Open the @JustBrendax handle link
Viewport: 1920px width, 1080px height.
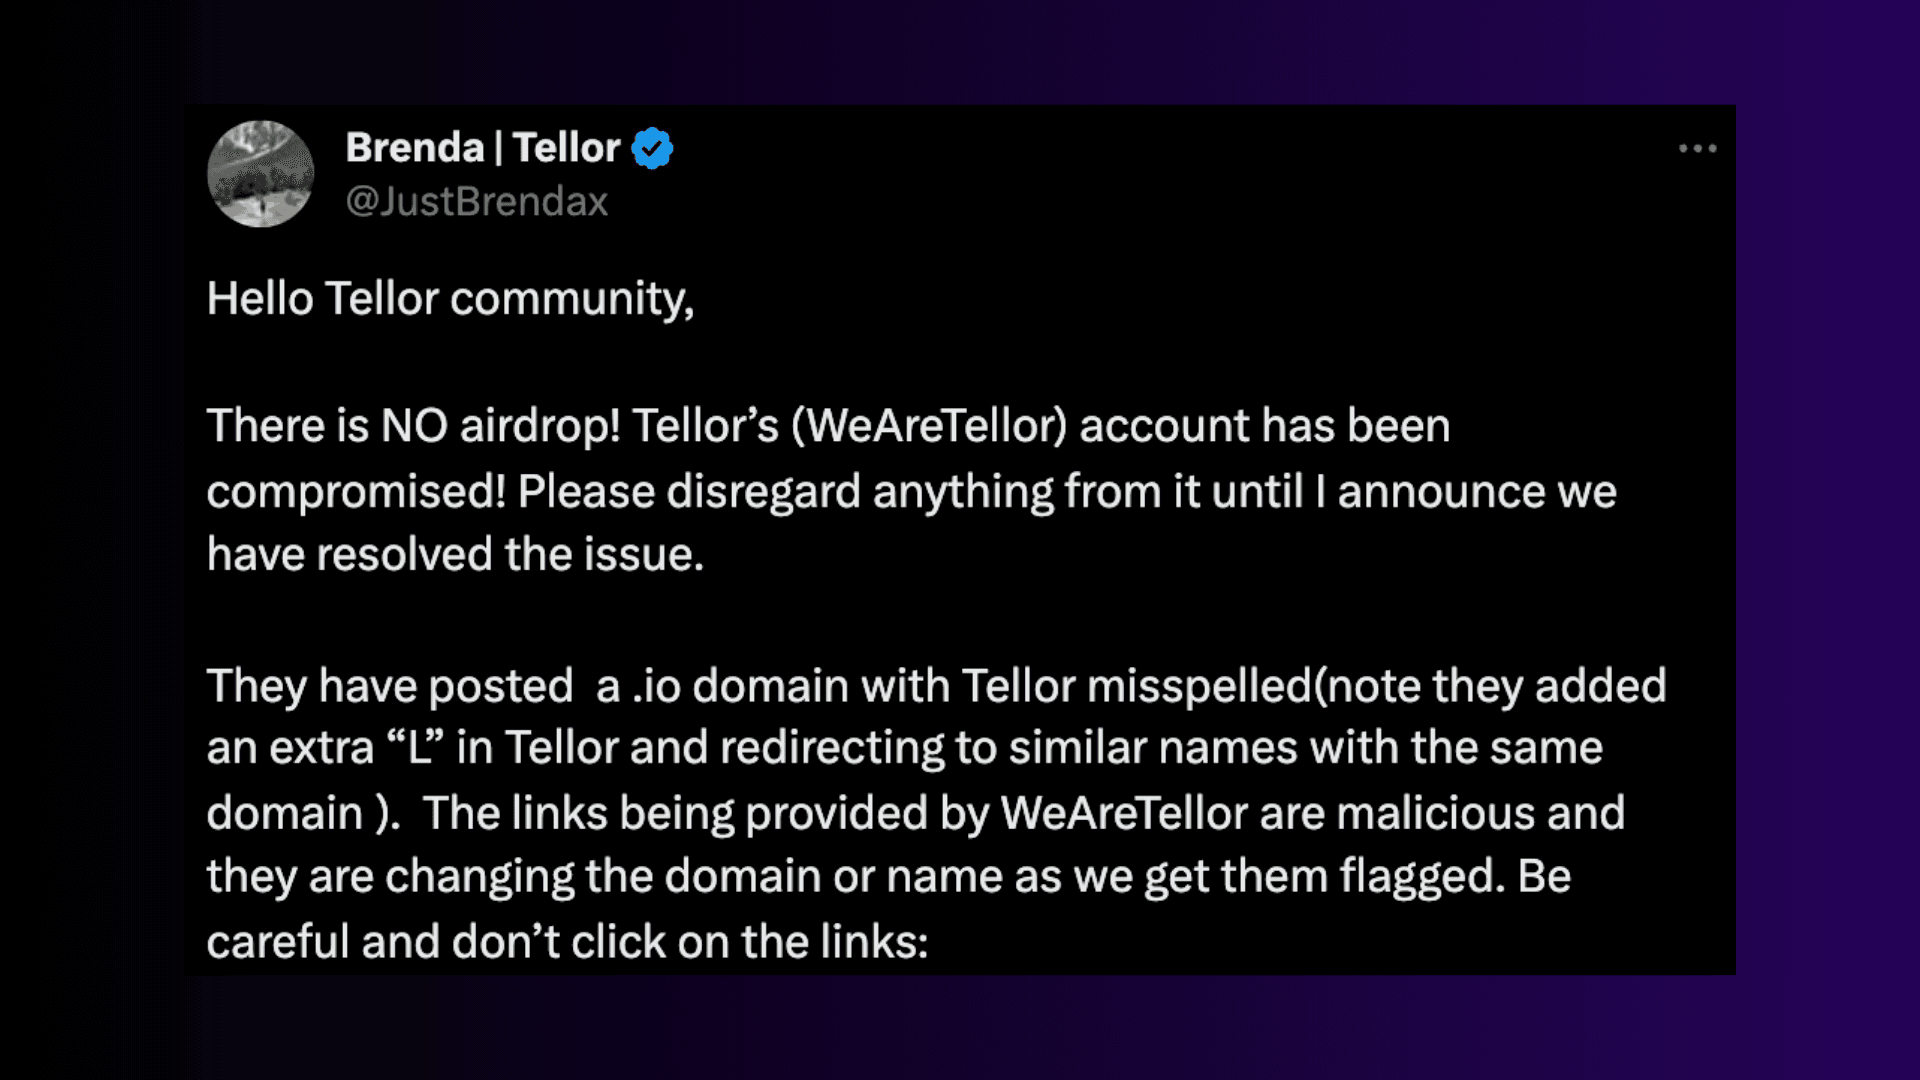pos(477,202)
